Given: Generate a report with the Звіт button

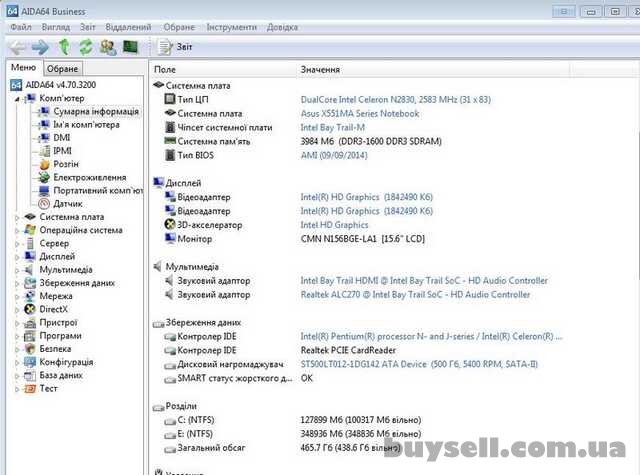Looking at the screenshot, I should click(175, 47).
